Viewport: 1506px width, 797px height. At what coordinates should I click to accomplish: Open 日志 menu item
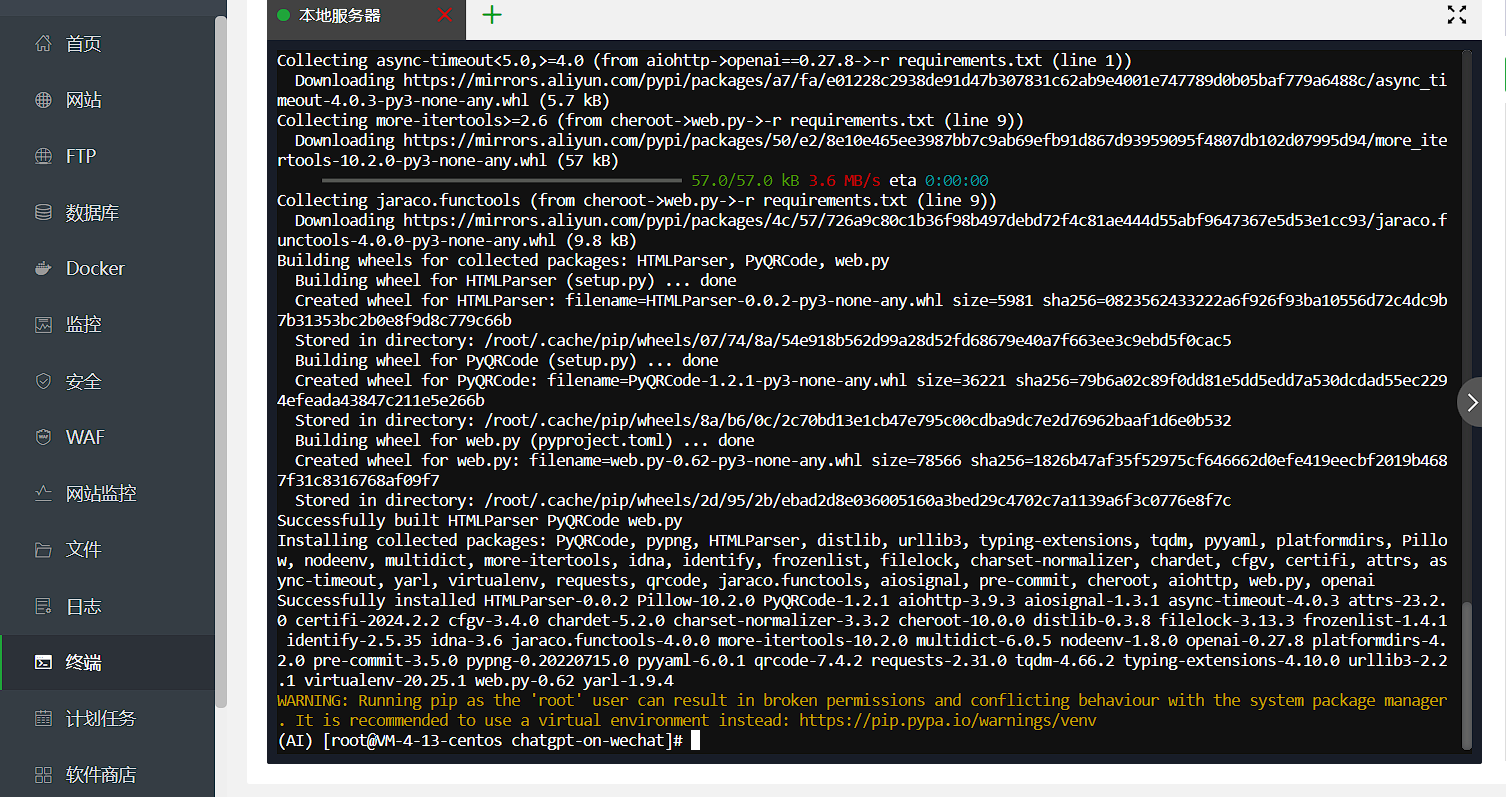pyautogui.click(x=107, y=606)
